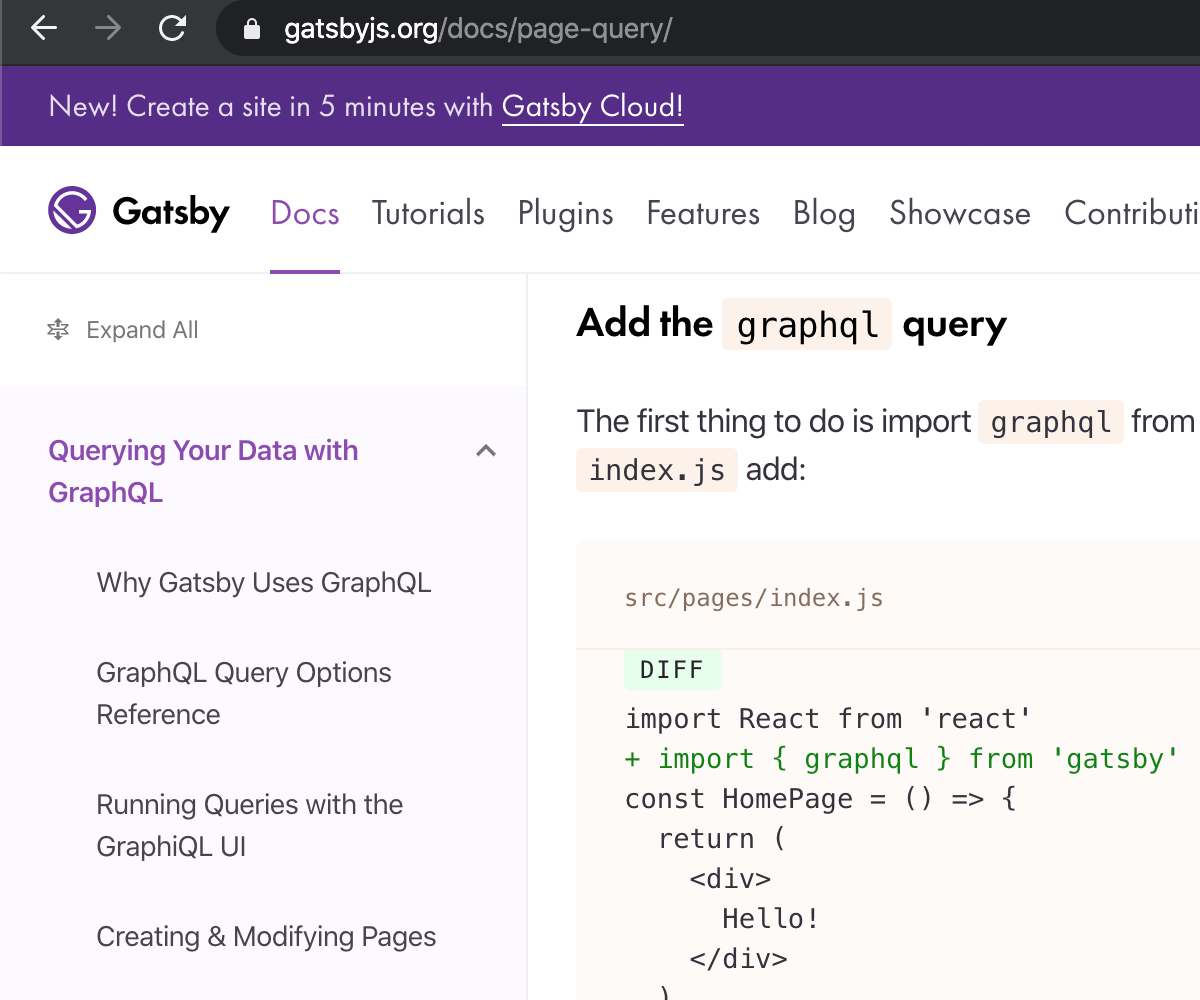The image size is (1200, 1000).
Task: Open the Showcase nav item
Action: (960, 213)
